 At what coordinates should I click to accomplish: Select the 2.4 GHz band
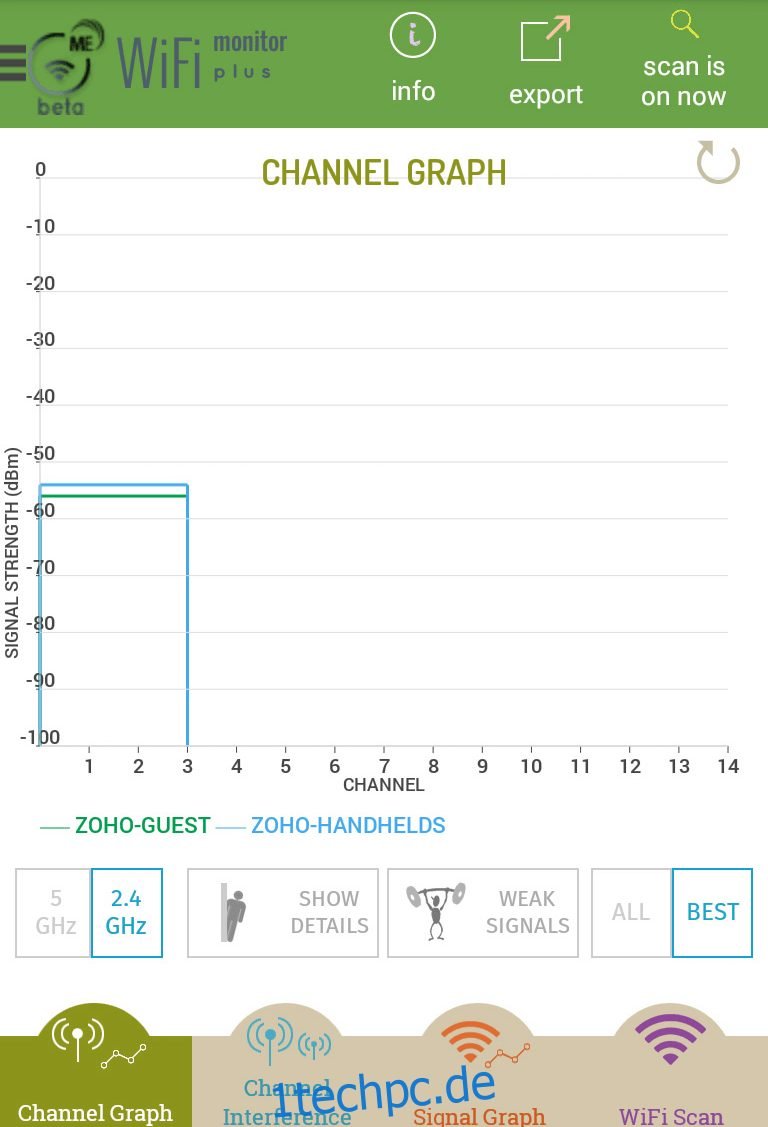pos(126,913)
